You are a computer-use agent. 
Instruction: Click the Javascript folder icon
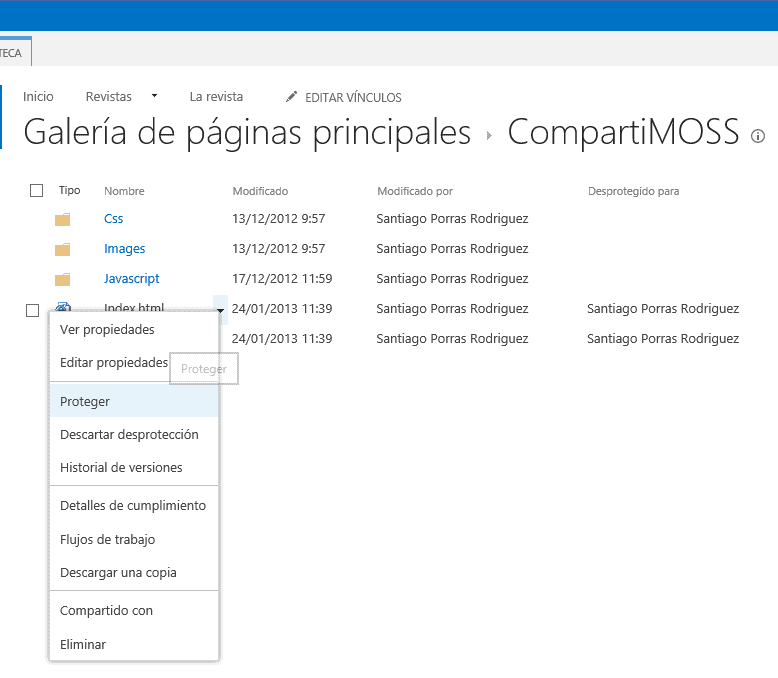pos(63,279)
